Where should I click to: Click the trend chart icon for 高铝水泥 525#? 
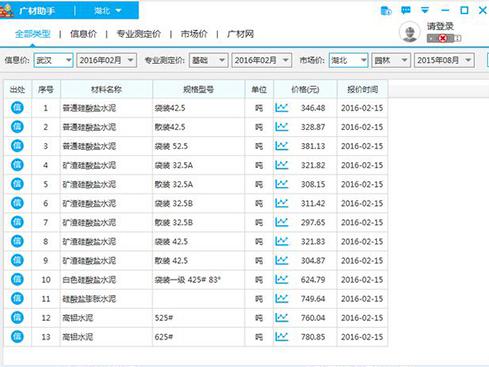point(282,318)
